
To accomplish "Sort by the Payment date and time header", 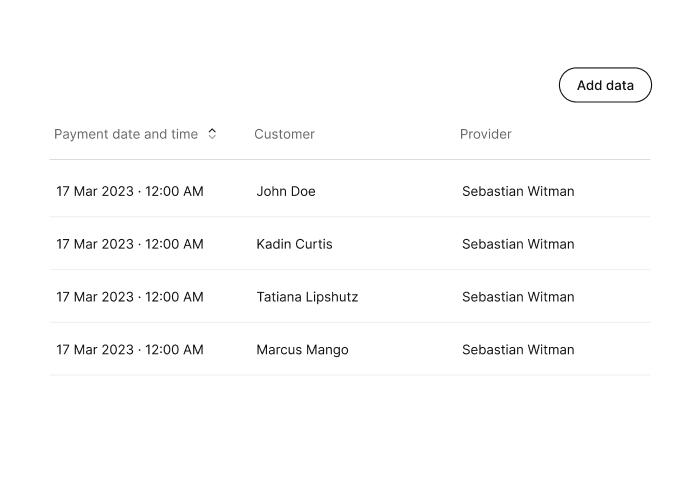I will pyautogui.click(x=126, y=134).
